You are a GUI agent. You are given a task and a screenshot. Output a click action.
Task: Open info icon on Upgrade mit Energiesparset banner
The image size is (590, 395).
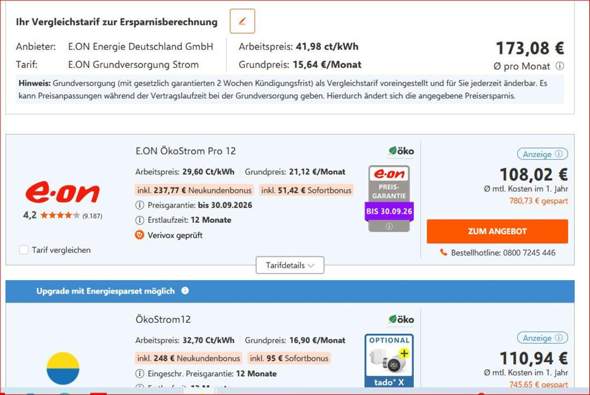(185, 291)
